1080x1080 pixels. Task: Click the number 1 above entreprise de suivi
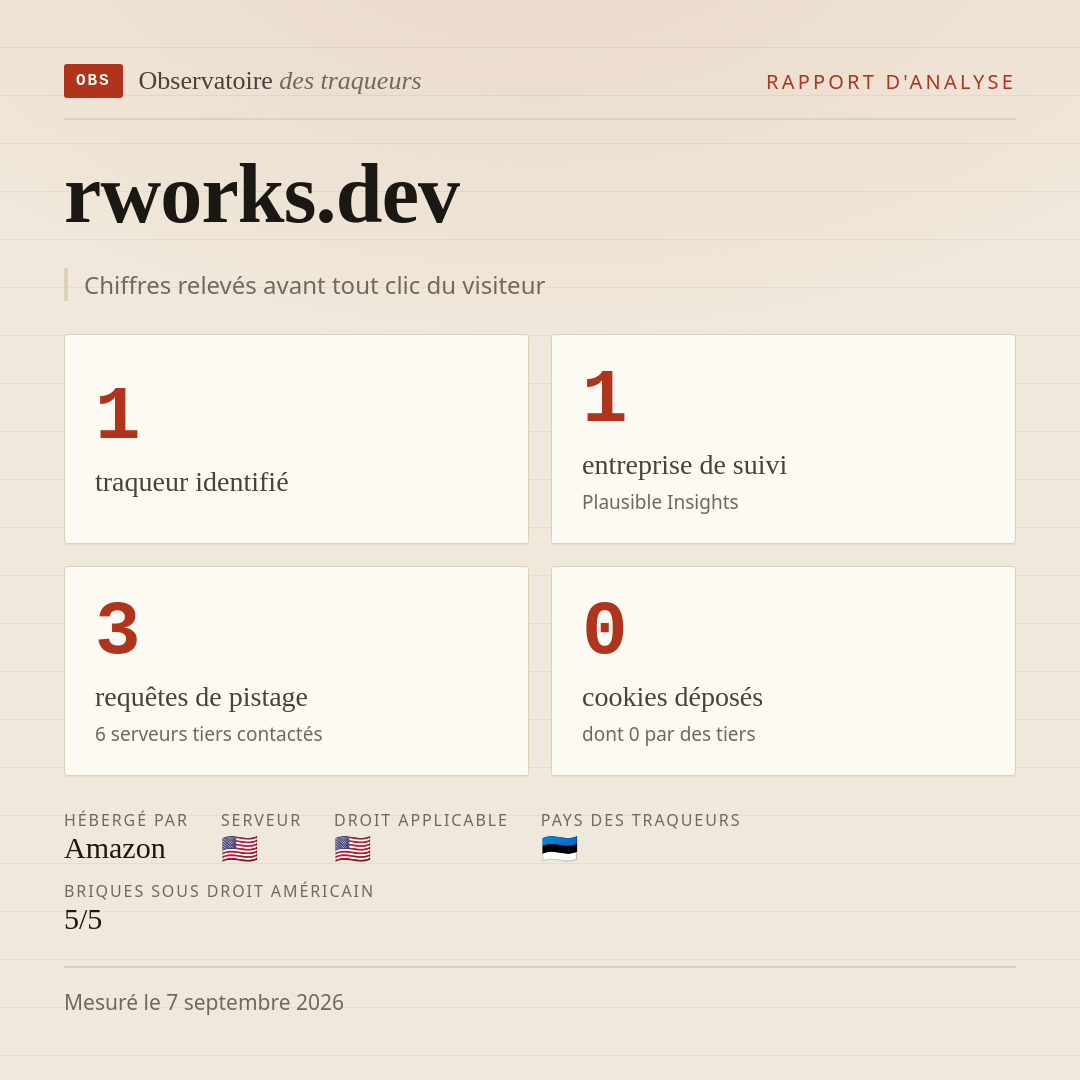coord(605,397)
